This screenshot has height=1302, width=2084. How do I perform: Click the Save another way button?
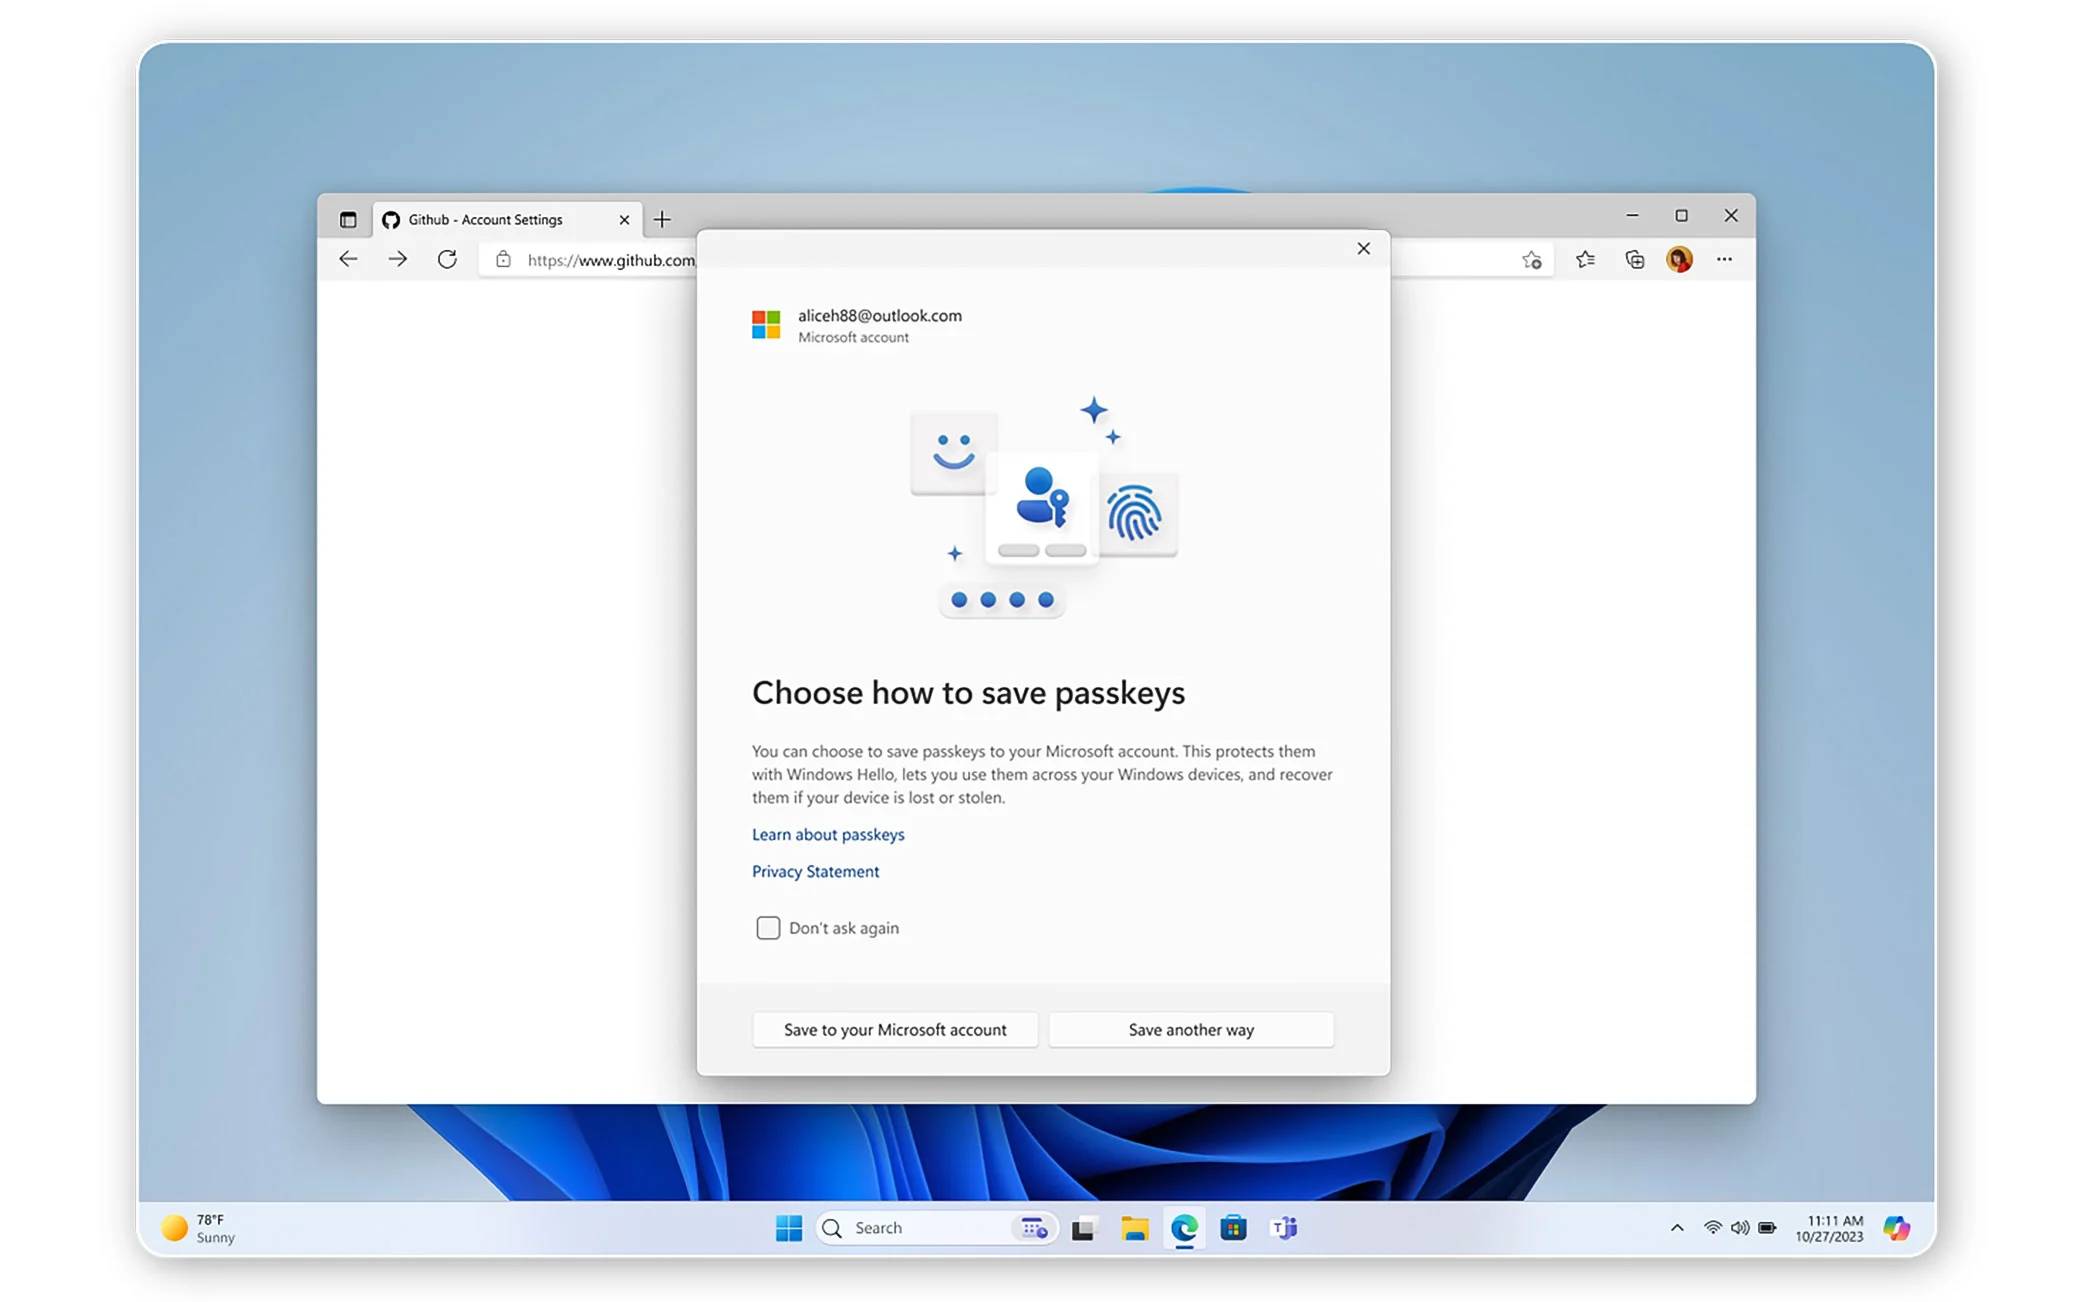click(x=1190, y=1030)
